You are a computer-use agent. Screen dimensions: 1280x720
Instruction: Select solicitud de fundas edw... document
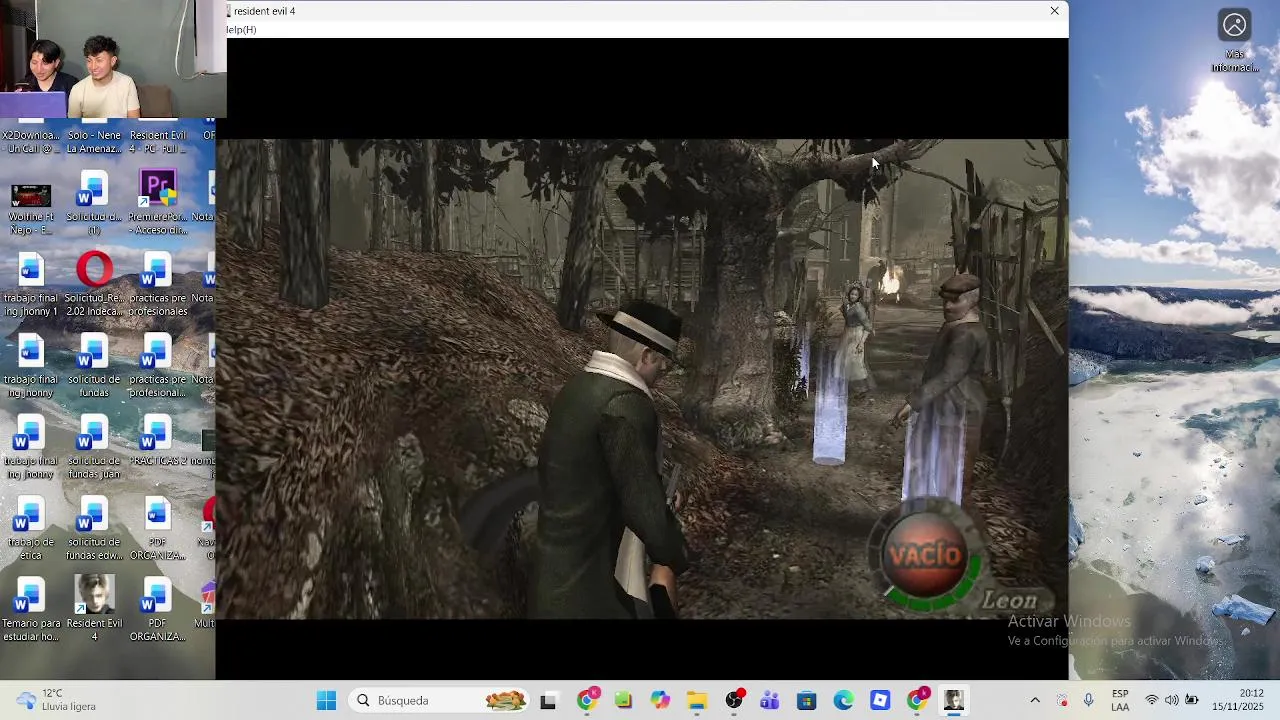click(x=94, y=530)
